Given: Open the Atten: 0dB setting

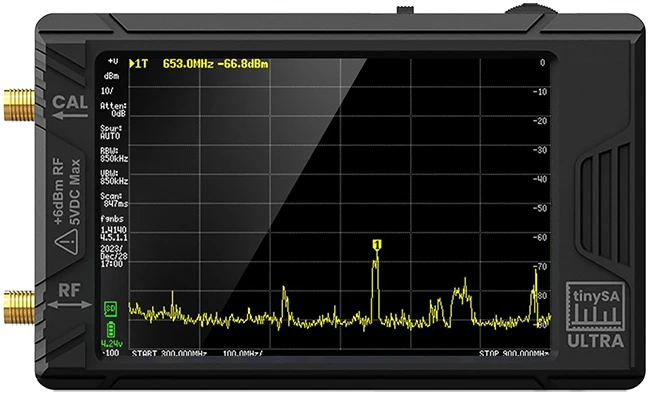Looking at the screenshot, I should (113, 109).
